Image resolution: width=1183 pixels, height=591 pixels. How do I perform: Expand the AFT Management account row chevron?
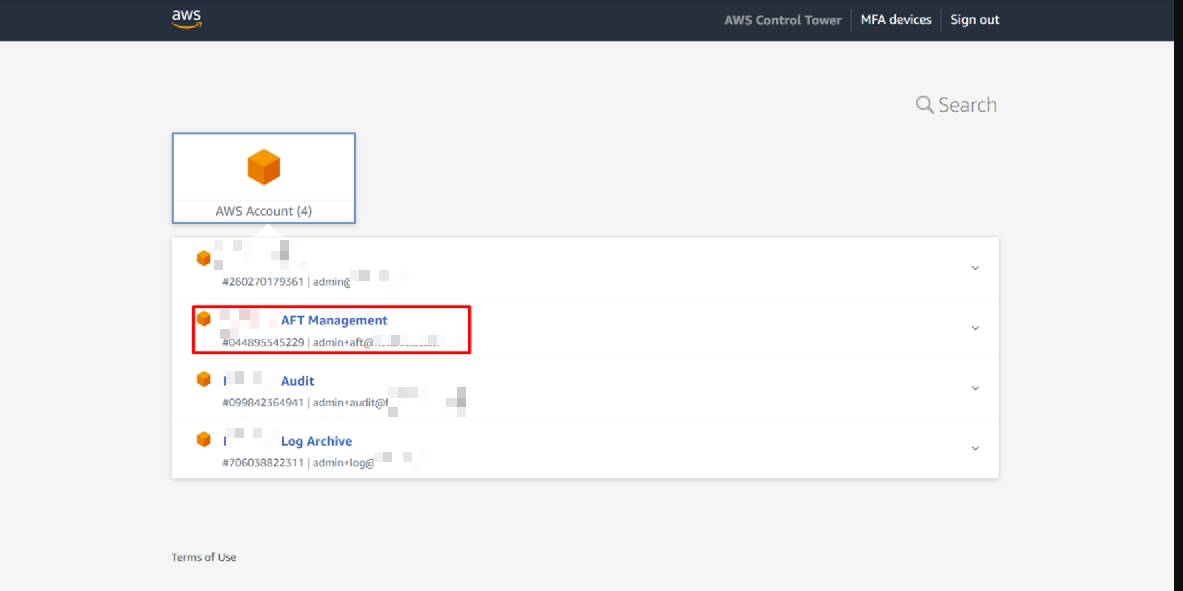pos(975,328)
